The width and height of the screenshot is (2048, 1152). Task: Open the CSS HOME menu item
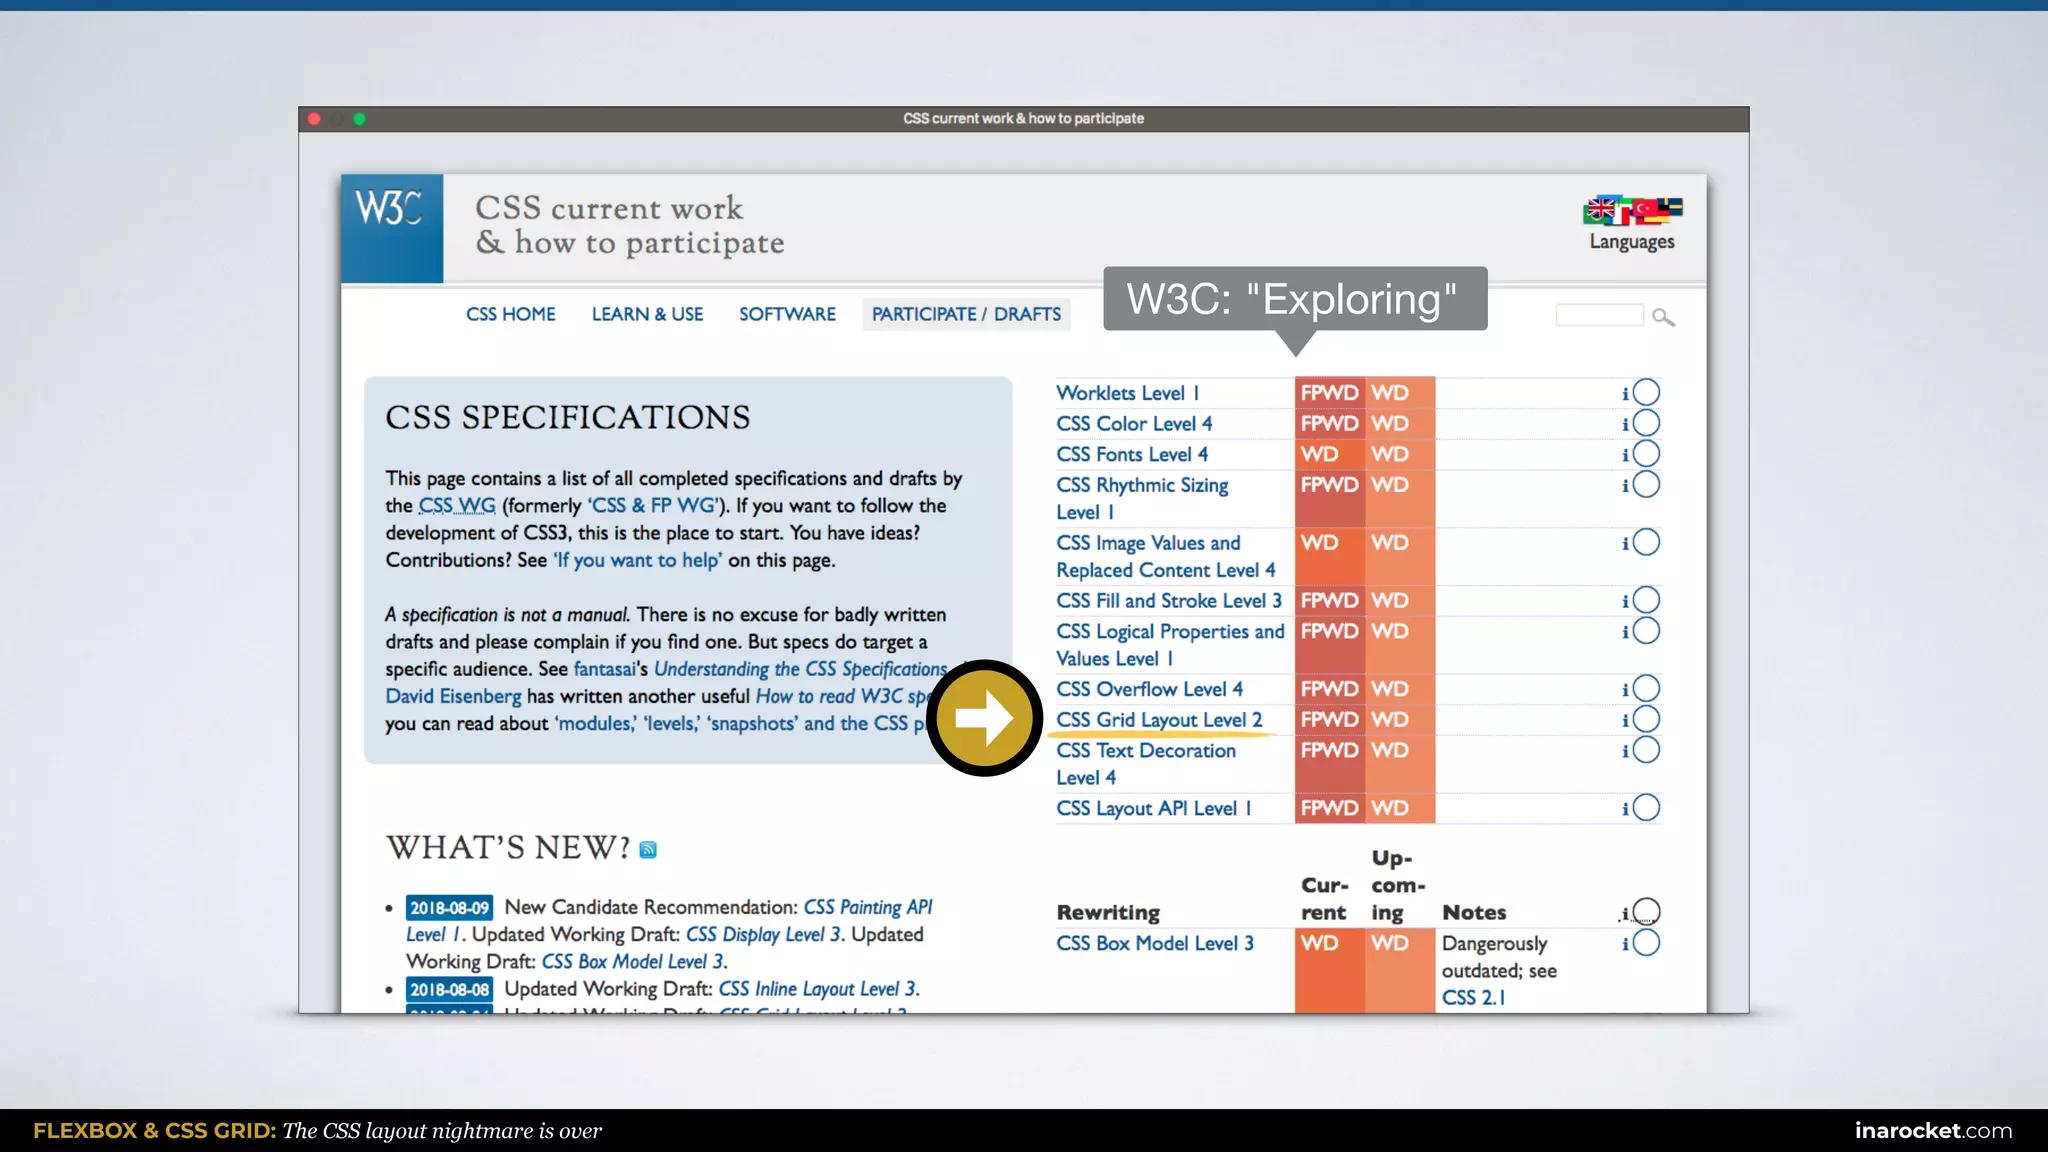click(510, 314)
